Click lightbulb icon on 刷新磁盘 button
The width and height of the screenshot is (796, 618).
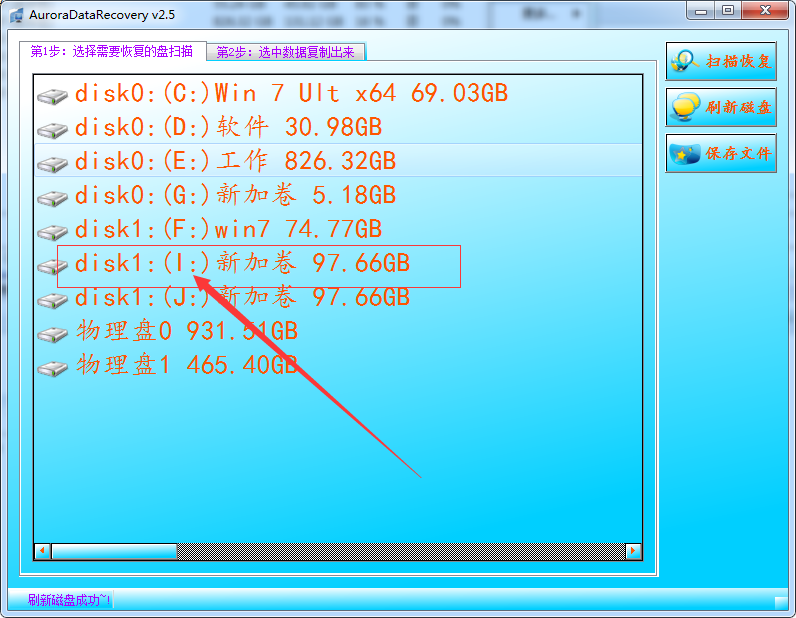pyautogui.click(x=685, y=107)
